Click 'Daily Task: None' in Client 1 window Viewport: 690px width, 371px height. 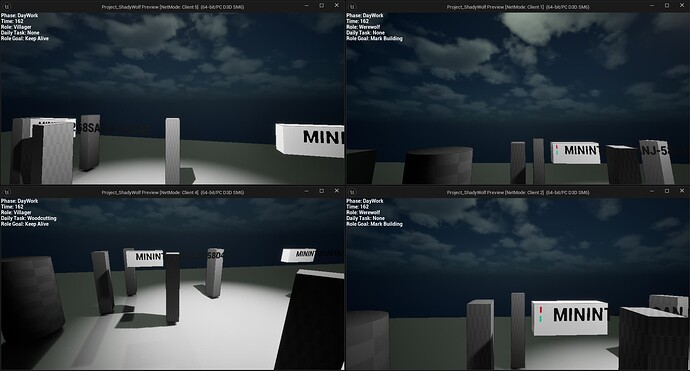tap(366, 33)
